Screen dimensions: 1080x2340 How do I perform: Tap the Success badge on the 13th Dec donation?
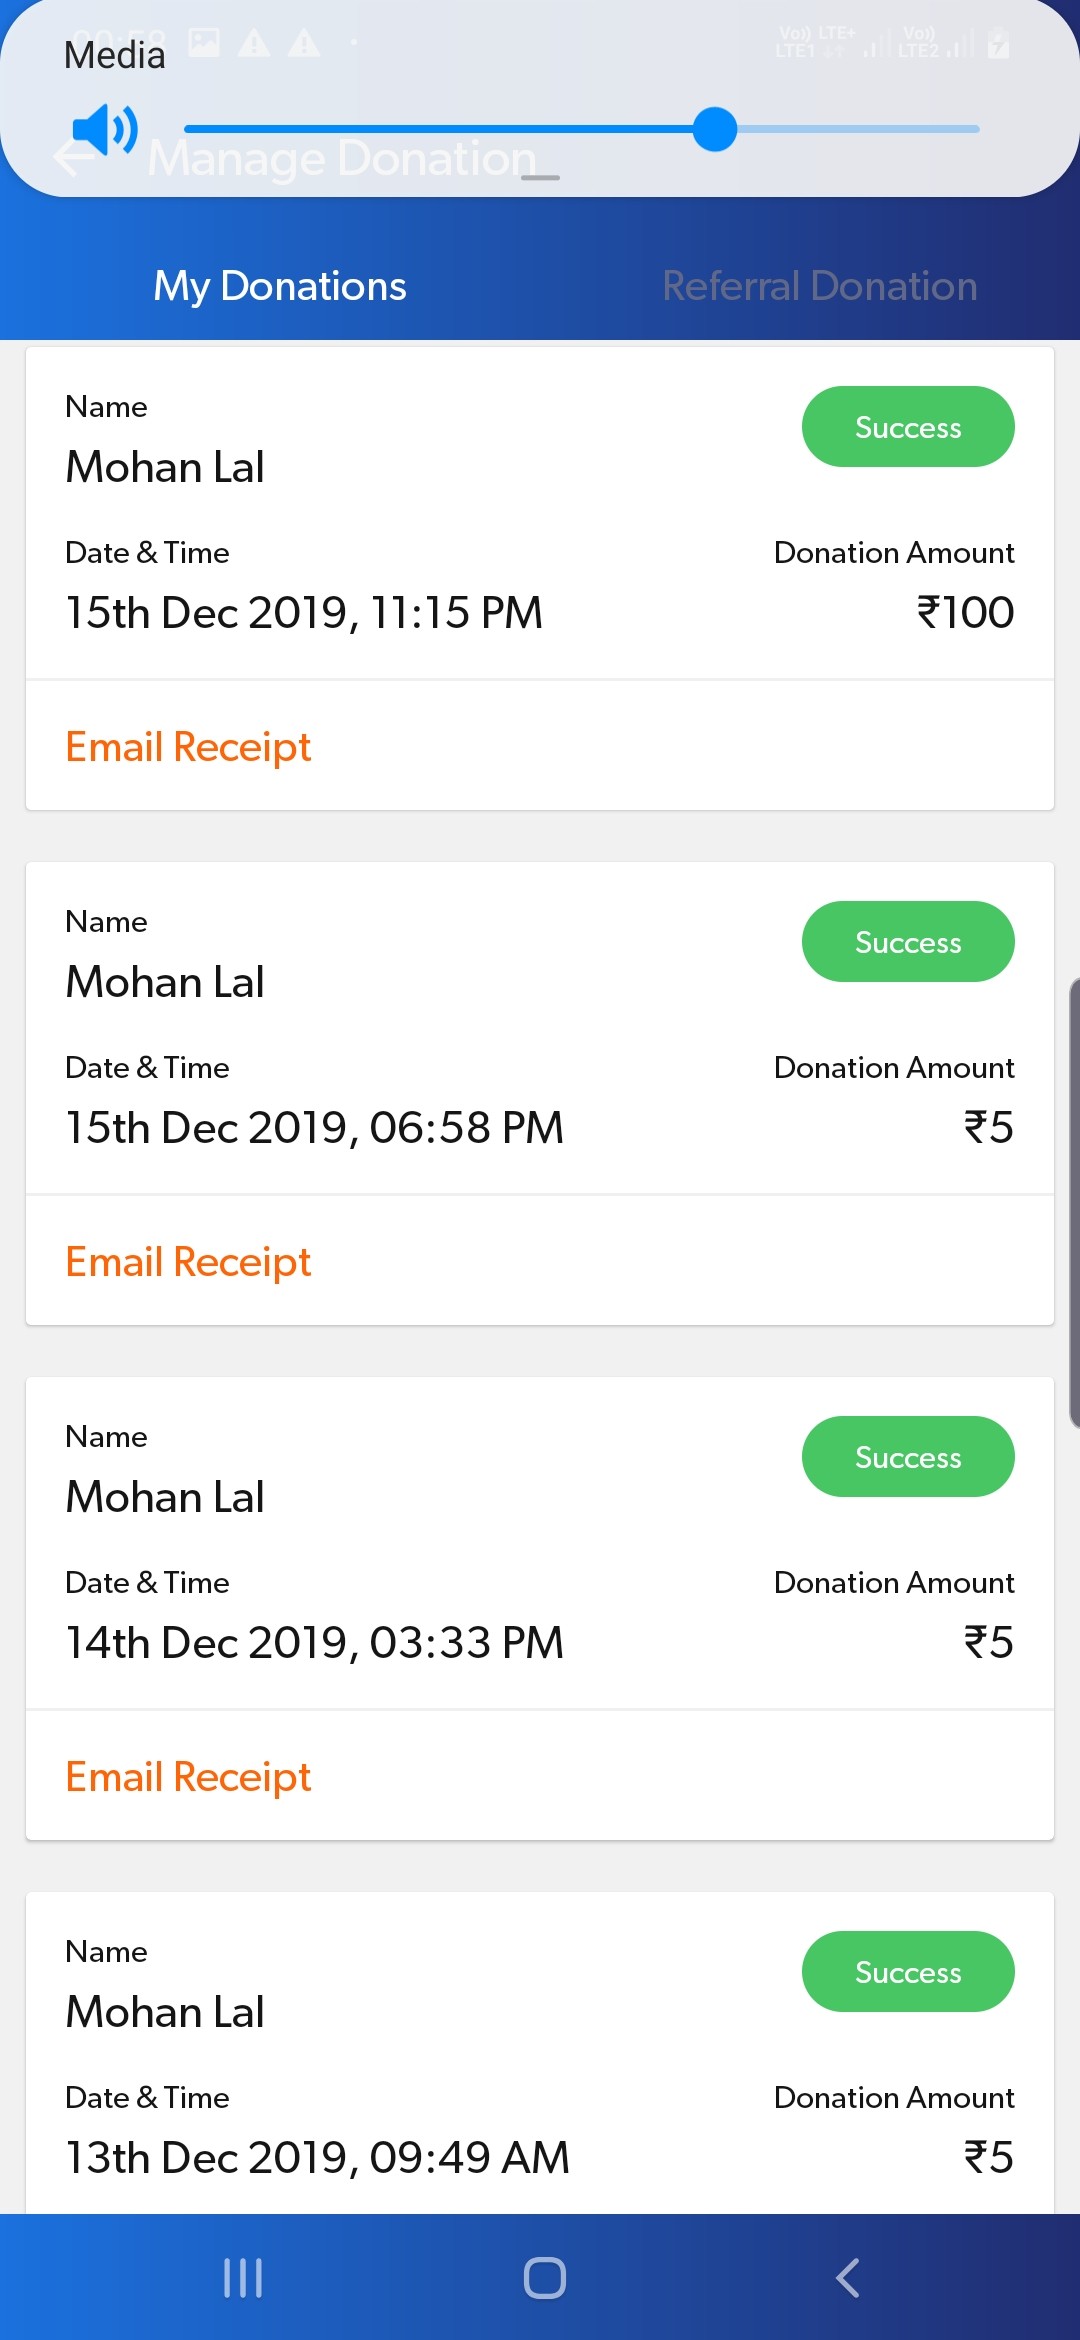tap(907, 1972)
